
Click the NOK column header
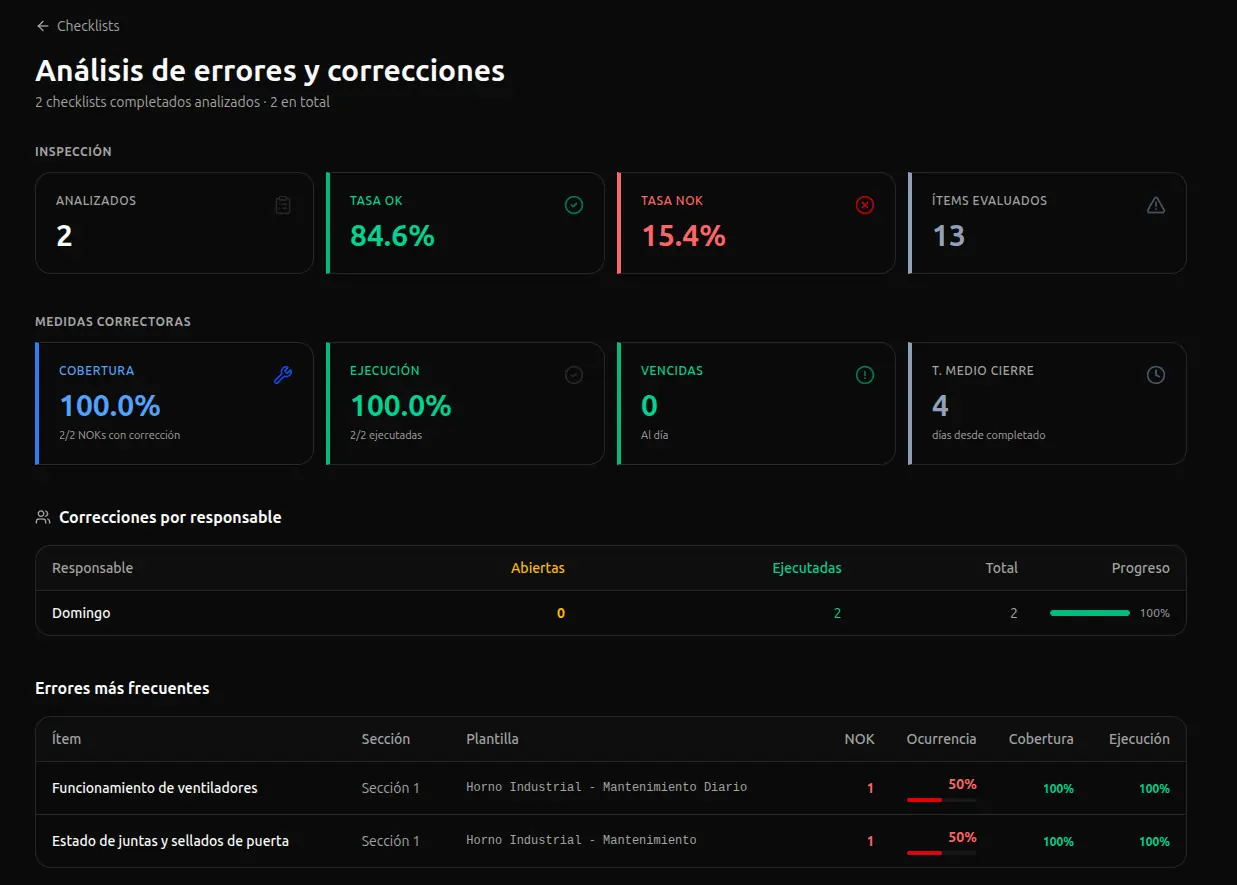pos(860,739)
